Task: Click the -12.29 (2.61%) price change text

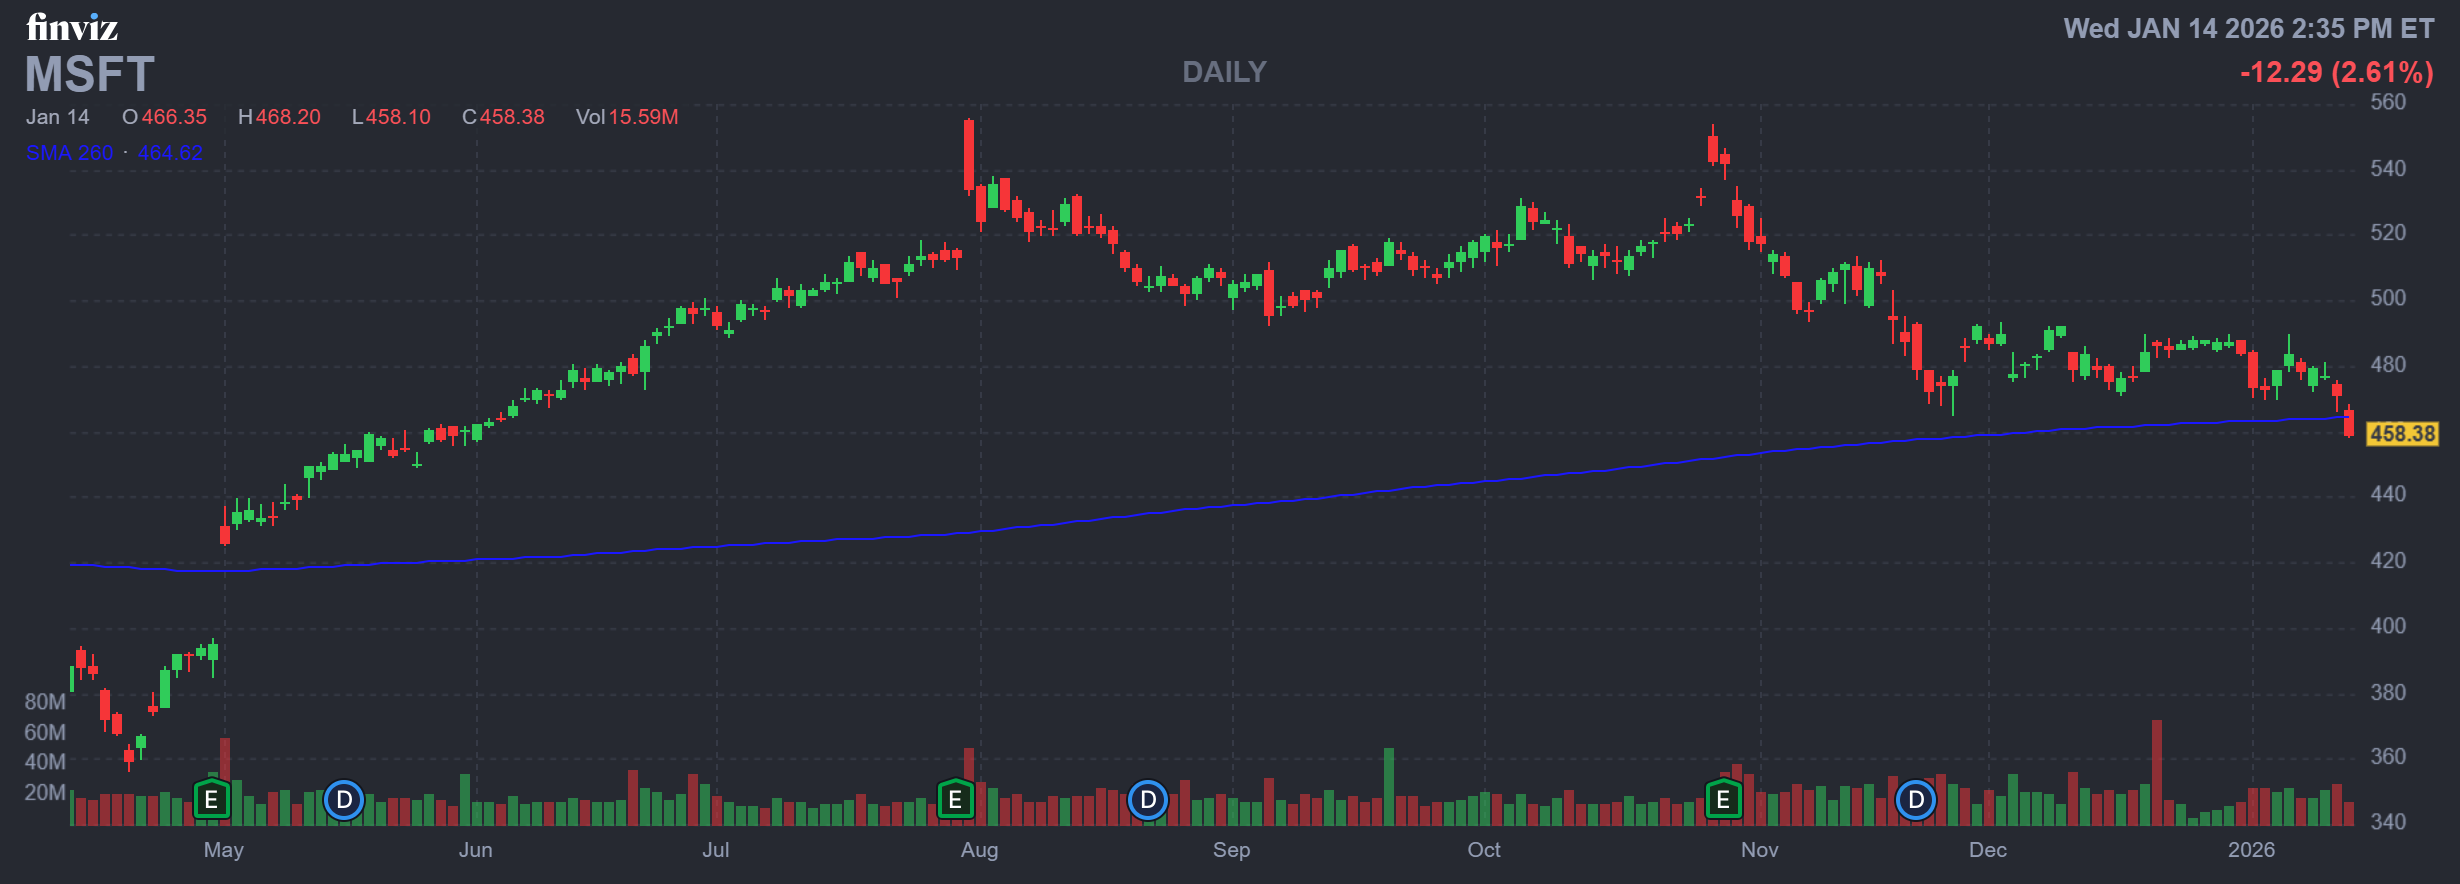Action: click(x=2336, y=72)
